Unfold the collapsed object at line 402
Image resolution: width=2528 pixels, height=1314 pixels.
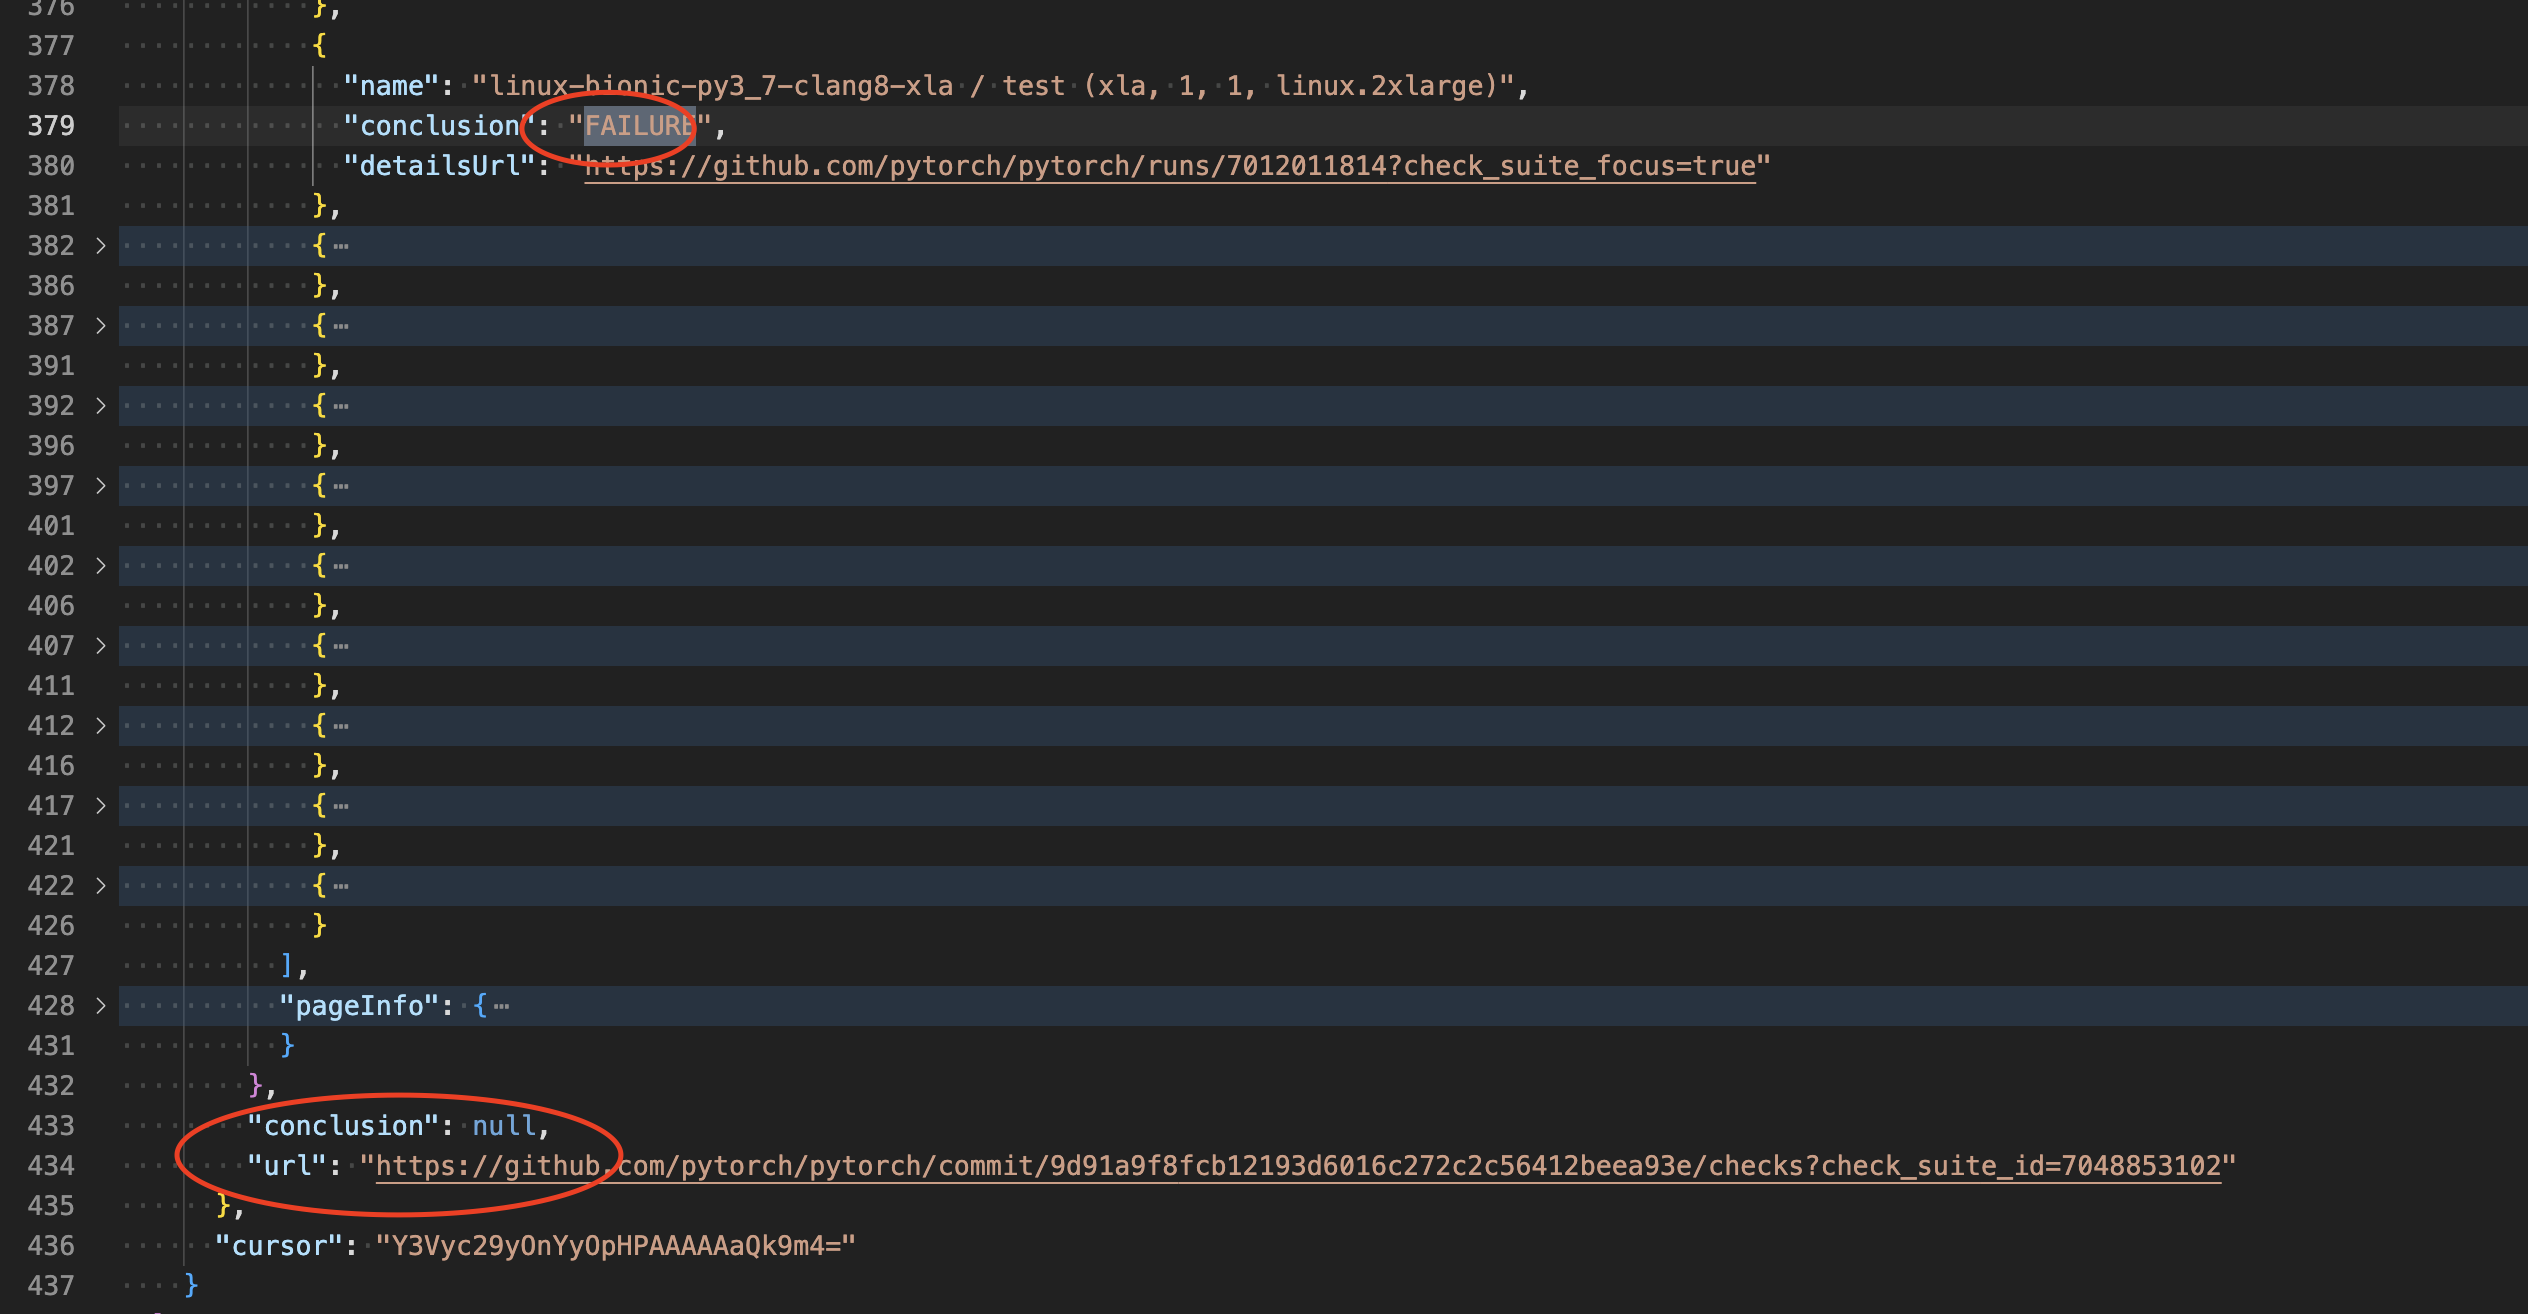[x=100, y=566]
